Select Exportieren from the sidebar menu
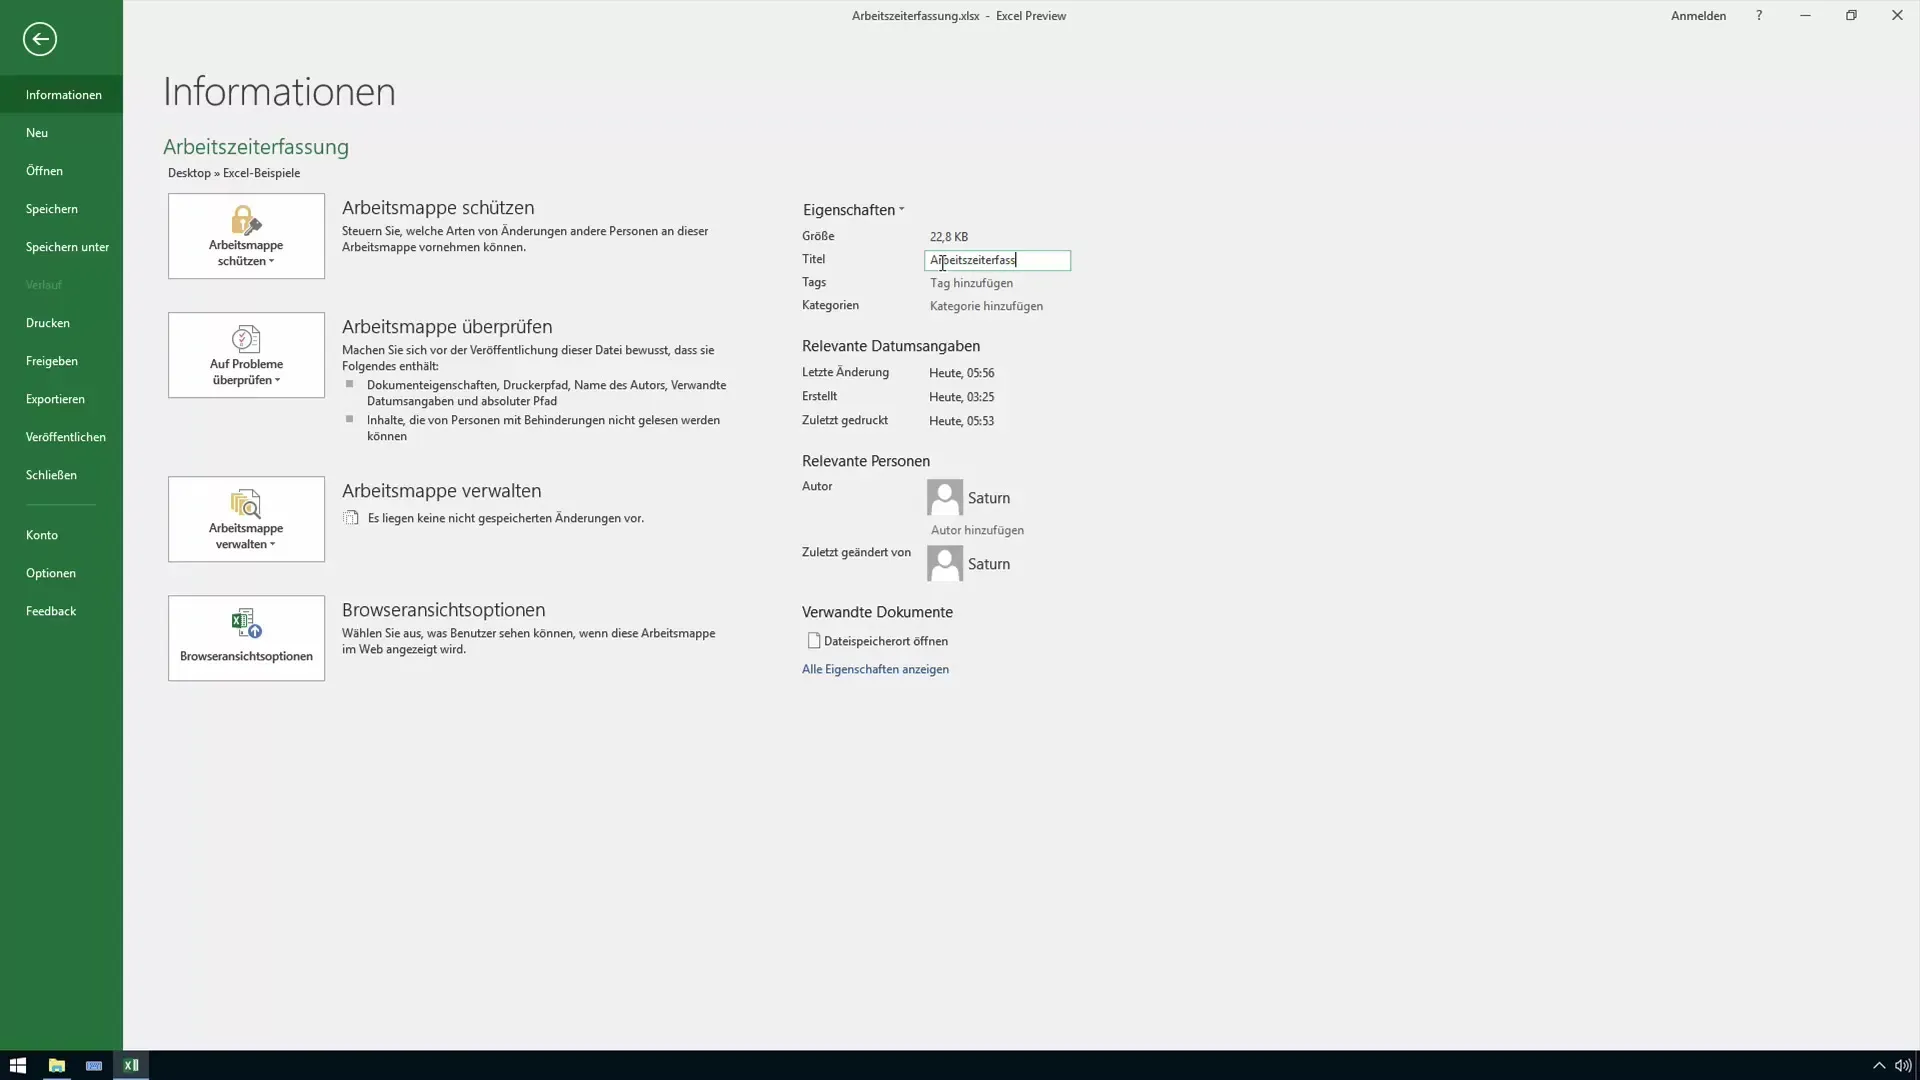 coord(54,398)
